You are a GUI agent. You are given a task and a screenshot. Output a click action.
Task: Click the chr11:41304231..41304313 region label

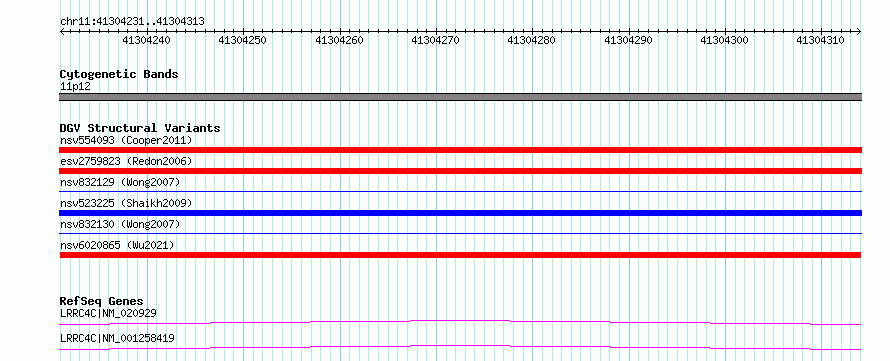pos(132,22)
